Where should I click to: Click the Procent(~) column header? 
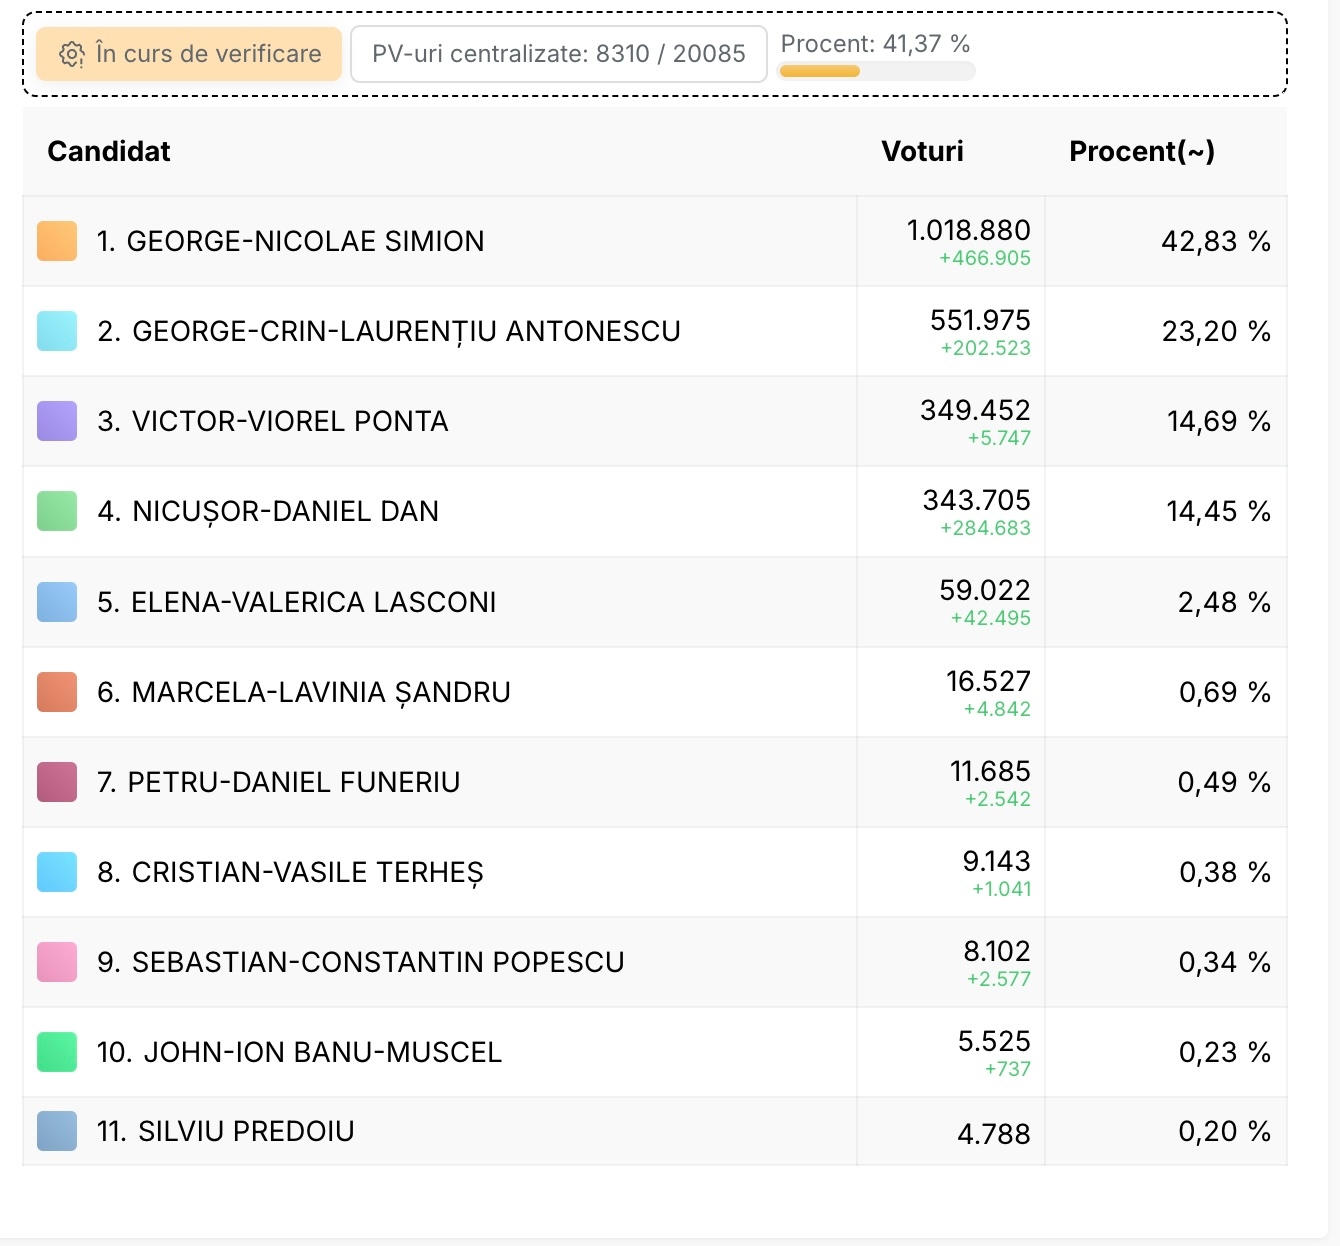[1141, 151]
